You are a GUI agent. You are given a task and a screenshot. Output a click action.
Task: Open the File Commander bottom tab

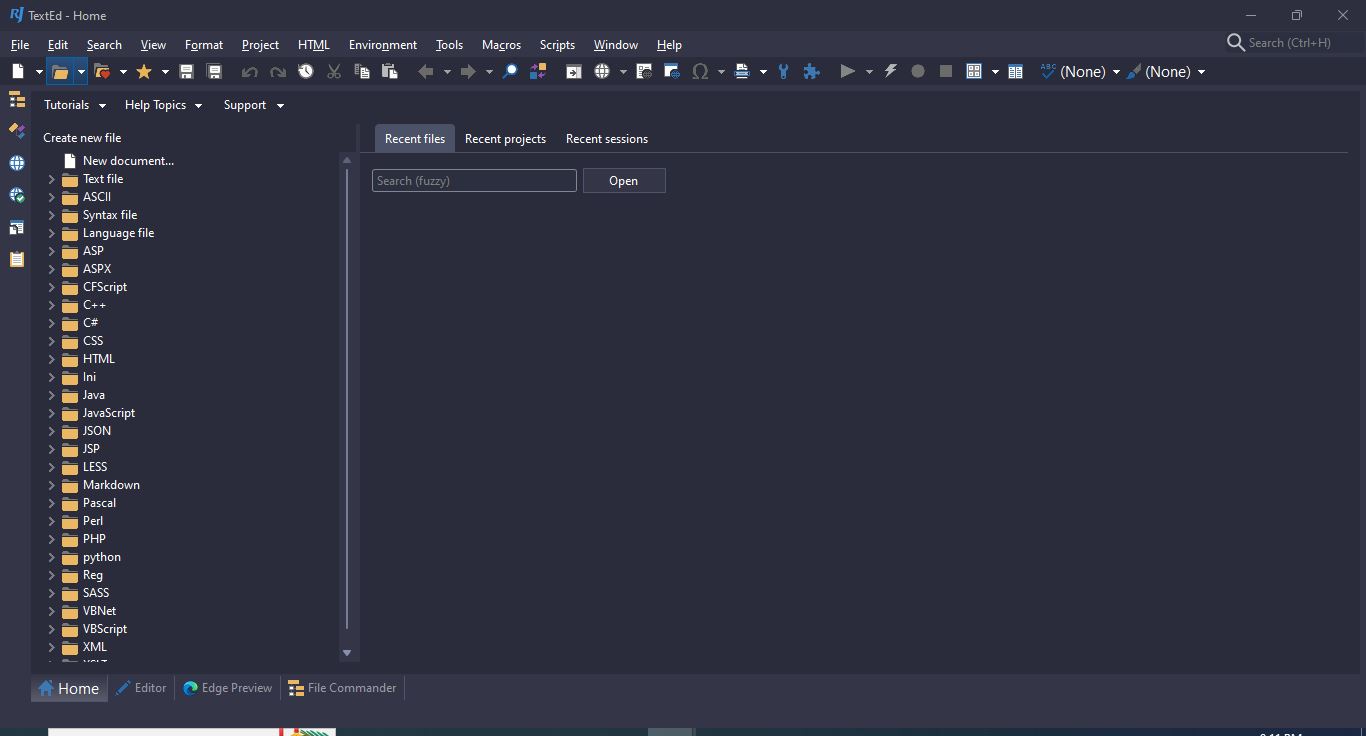tap(342, 688)
